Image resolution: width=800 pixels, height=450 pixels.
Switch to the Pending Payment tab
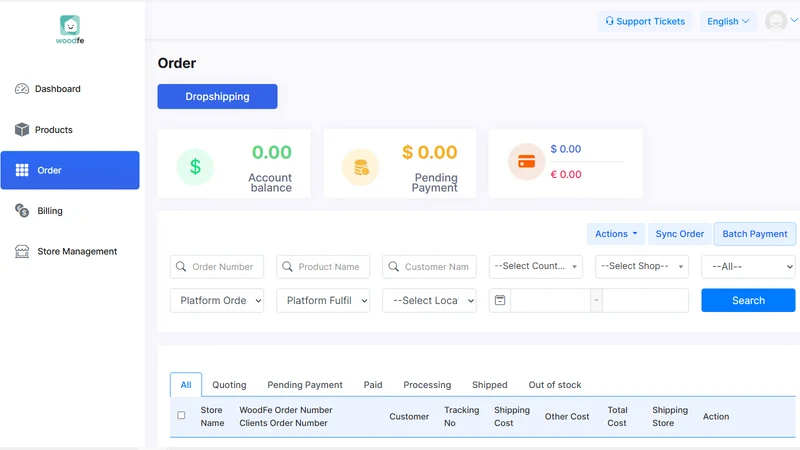305,385
